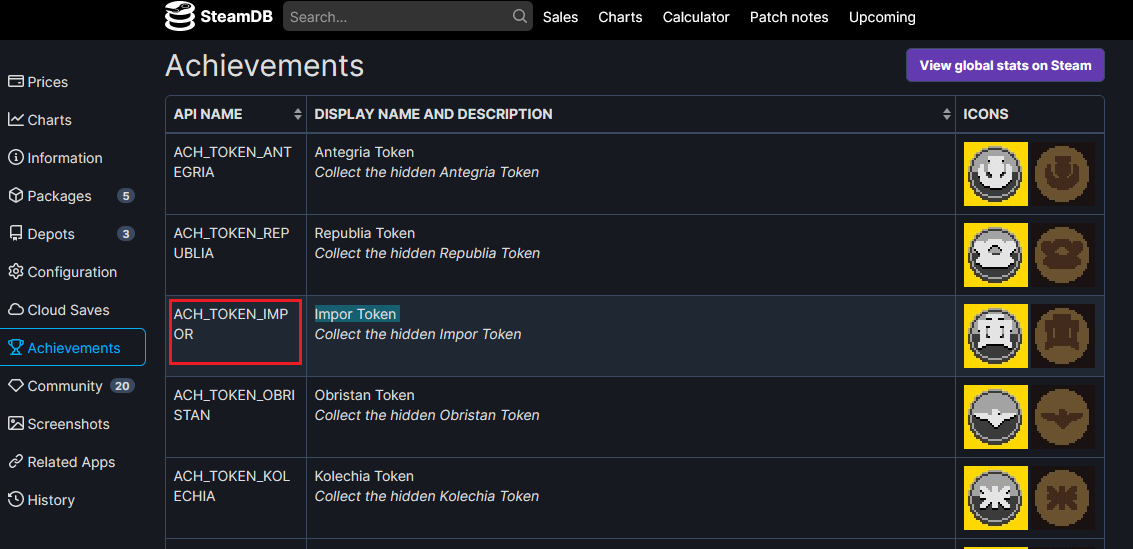Click the Obristan Token locked icon
This screenshot has height=549, width=1133.
1064,417
